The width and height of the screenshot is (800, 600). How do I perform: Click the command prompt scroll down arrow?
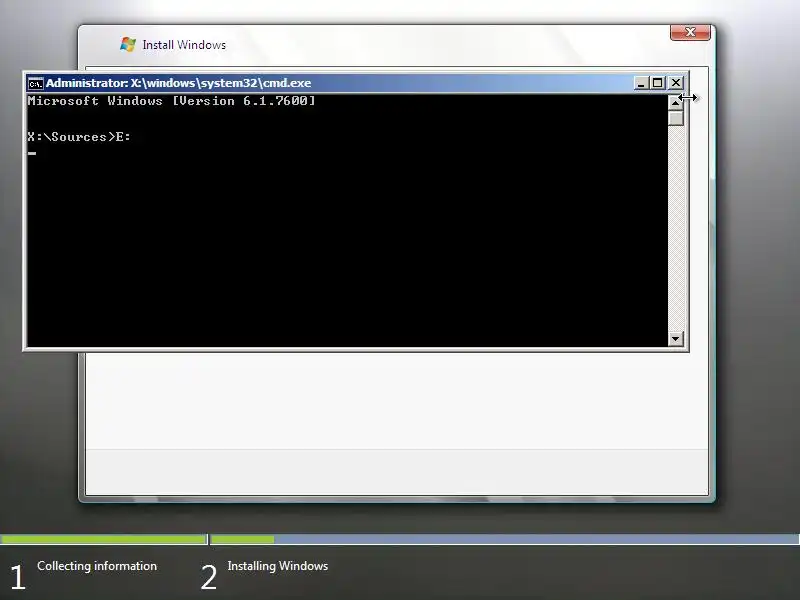coord(676,338)
